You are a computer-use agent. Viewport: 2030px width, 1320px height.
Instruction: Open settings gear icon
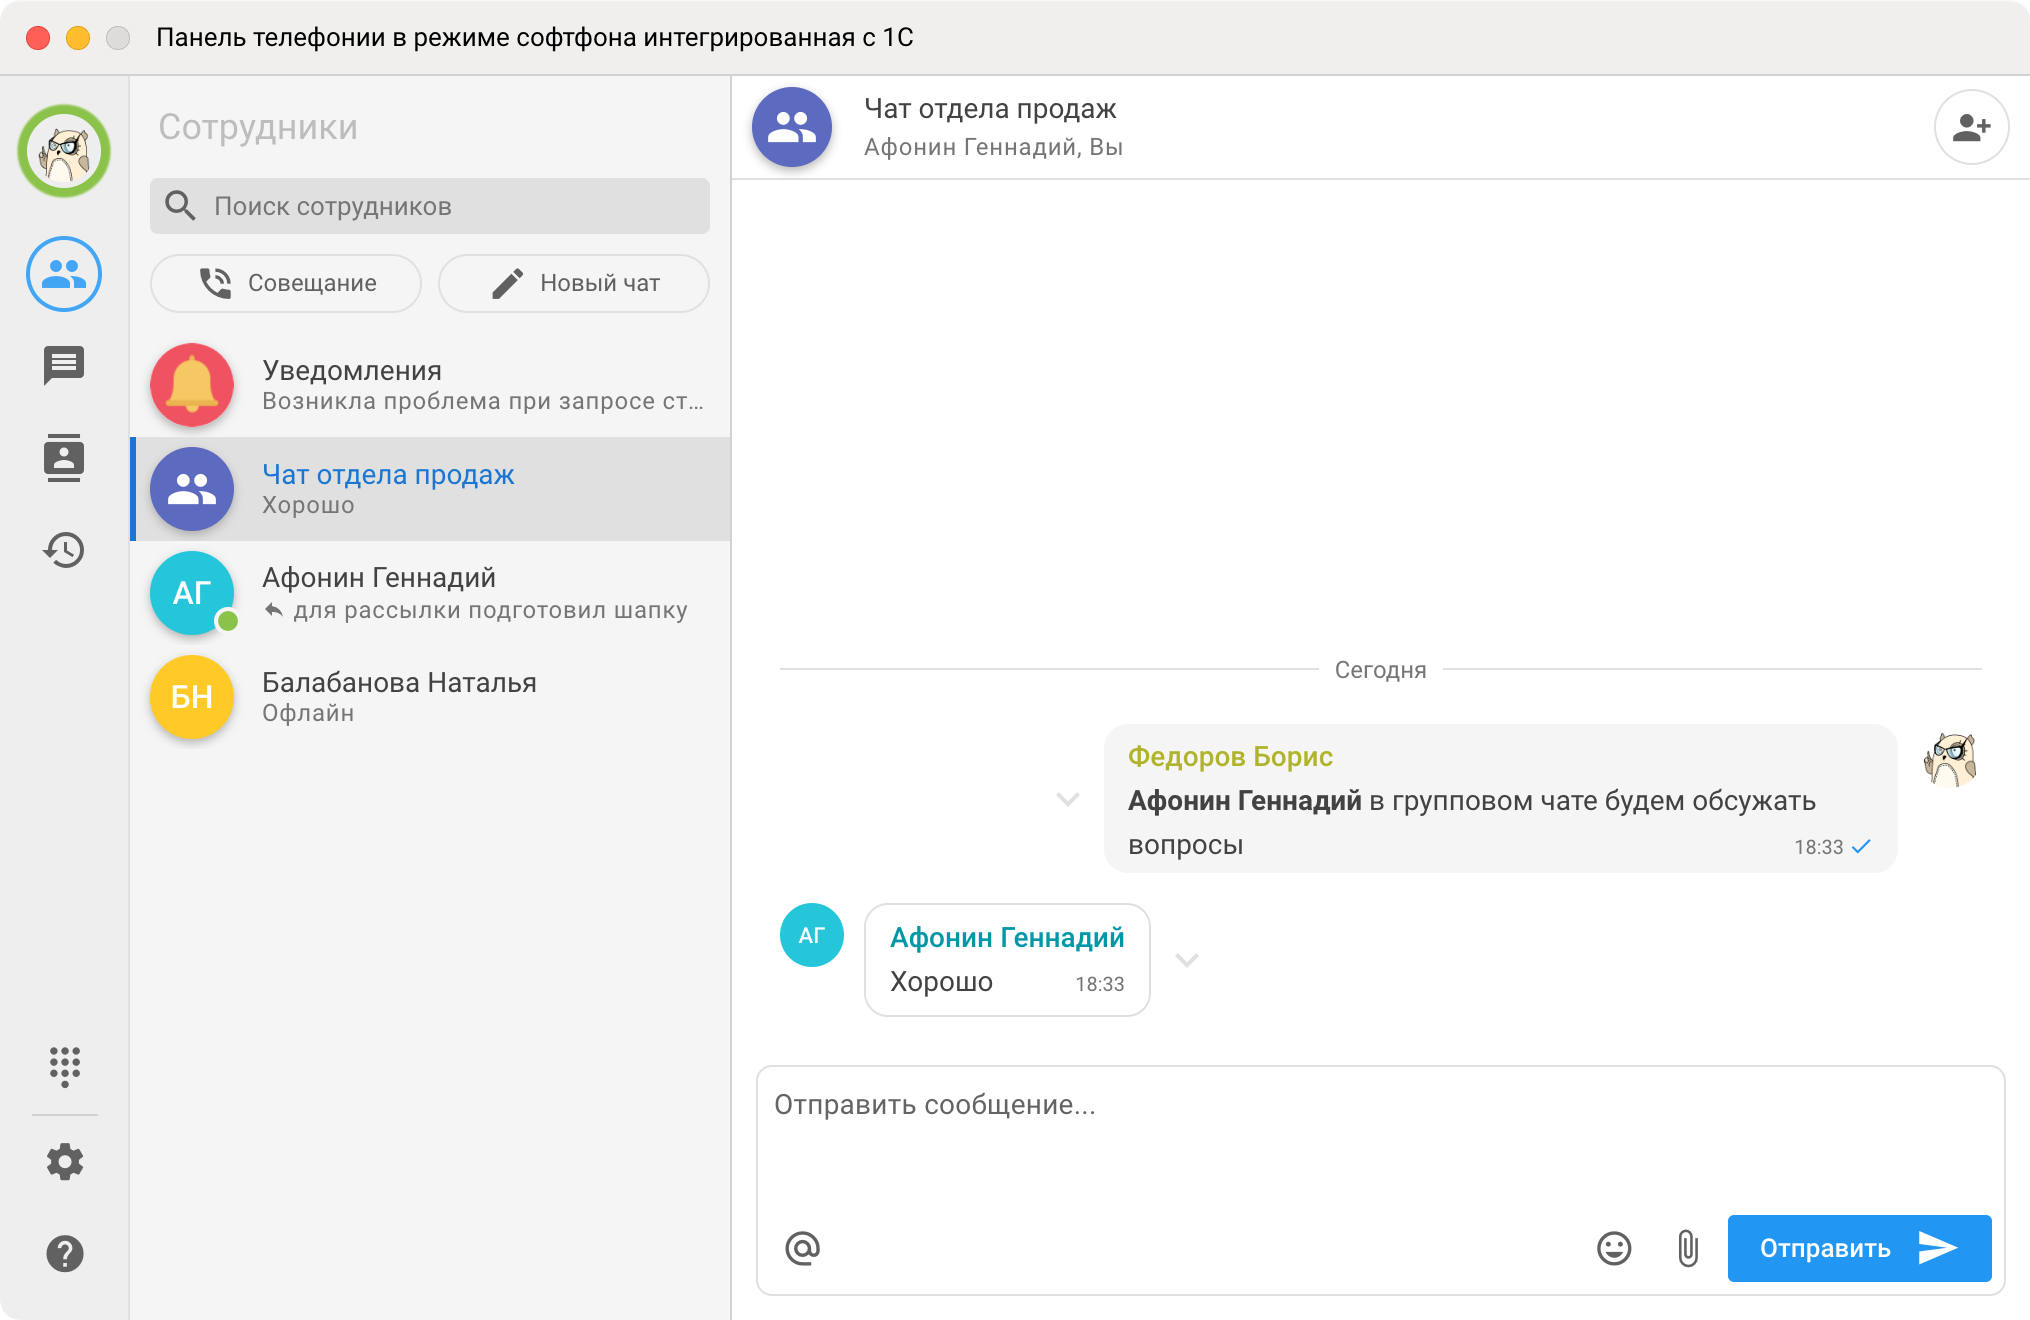(x=64, y=1161)
